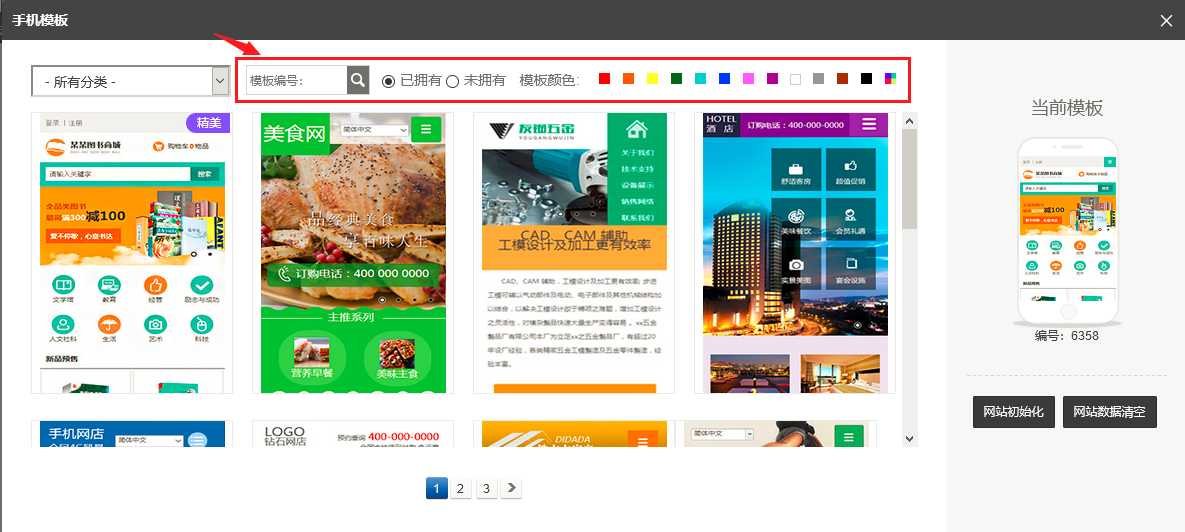Select the 已拥有 radio button
1185x532 pixels.
pyautogui.click(x=389, y=80)
